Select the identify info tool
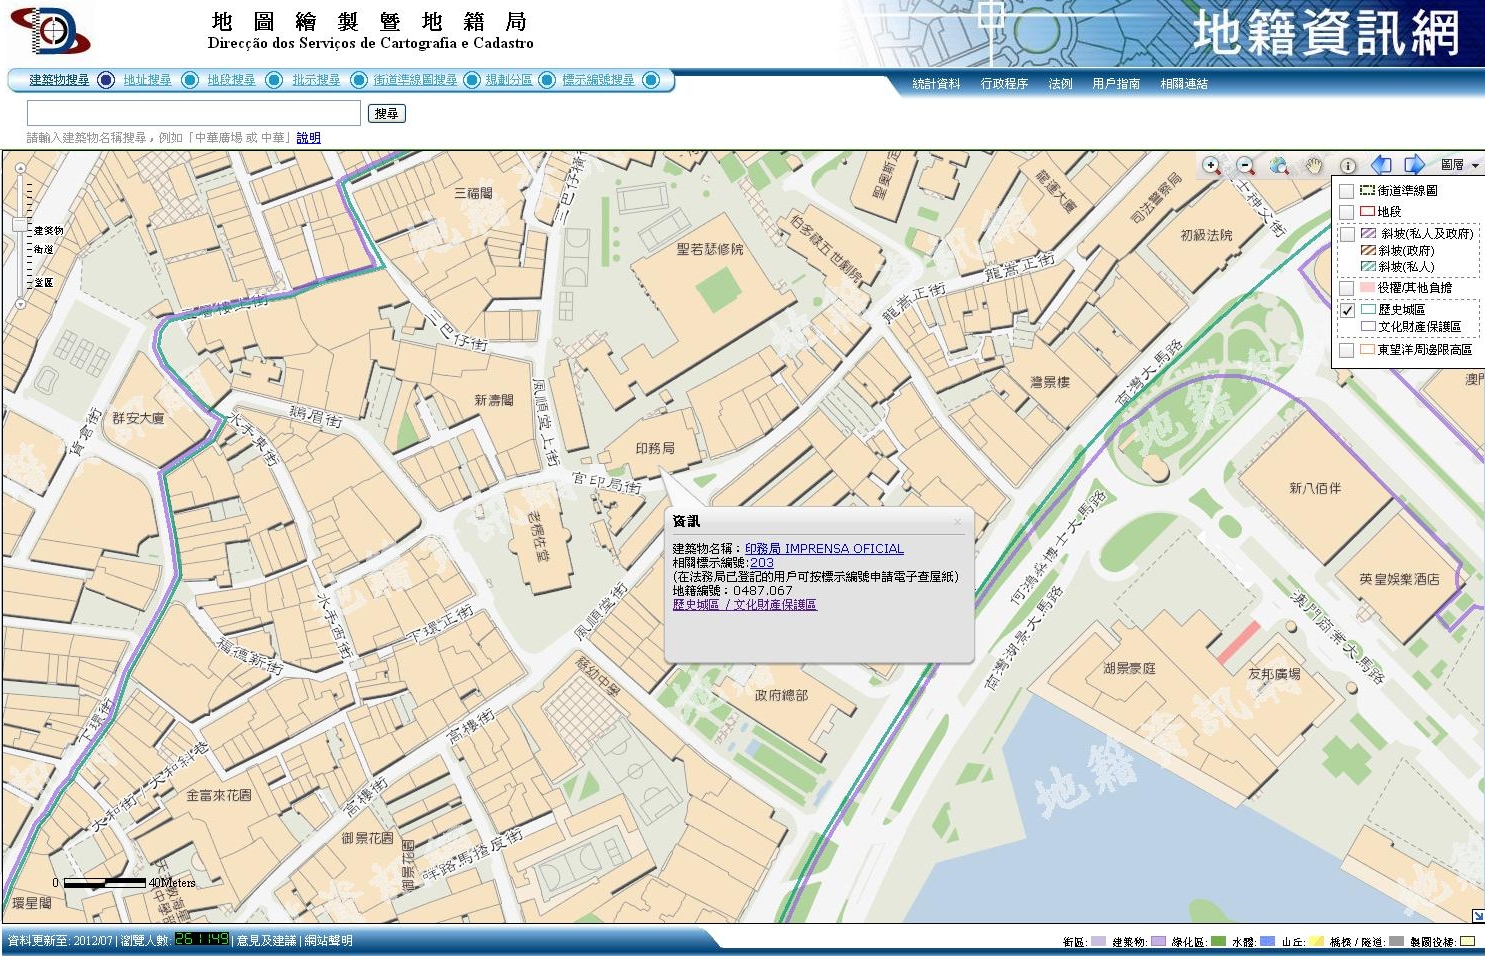 (1347, 166)
